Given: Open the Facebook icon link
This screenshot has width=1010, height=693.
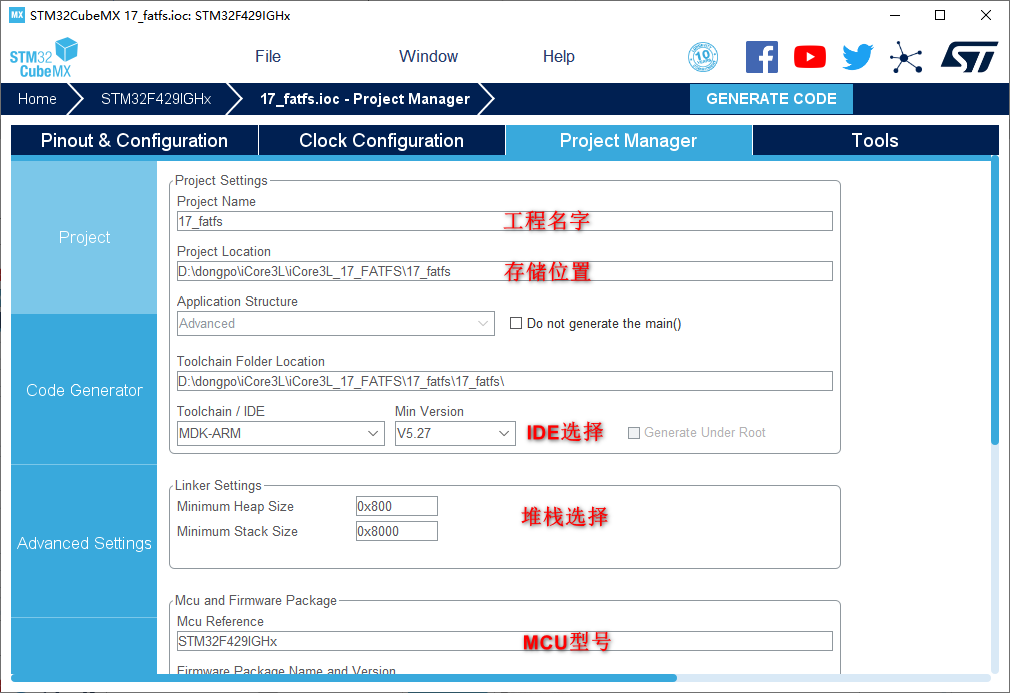Looking at the screenshot, I should click(762, 57).
